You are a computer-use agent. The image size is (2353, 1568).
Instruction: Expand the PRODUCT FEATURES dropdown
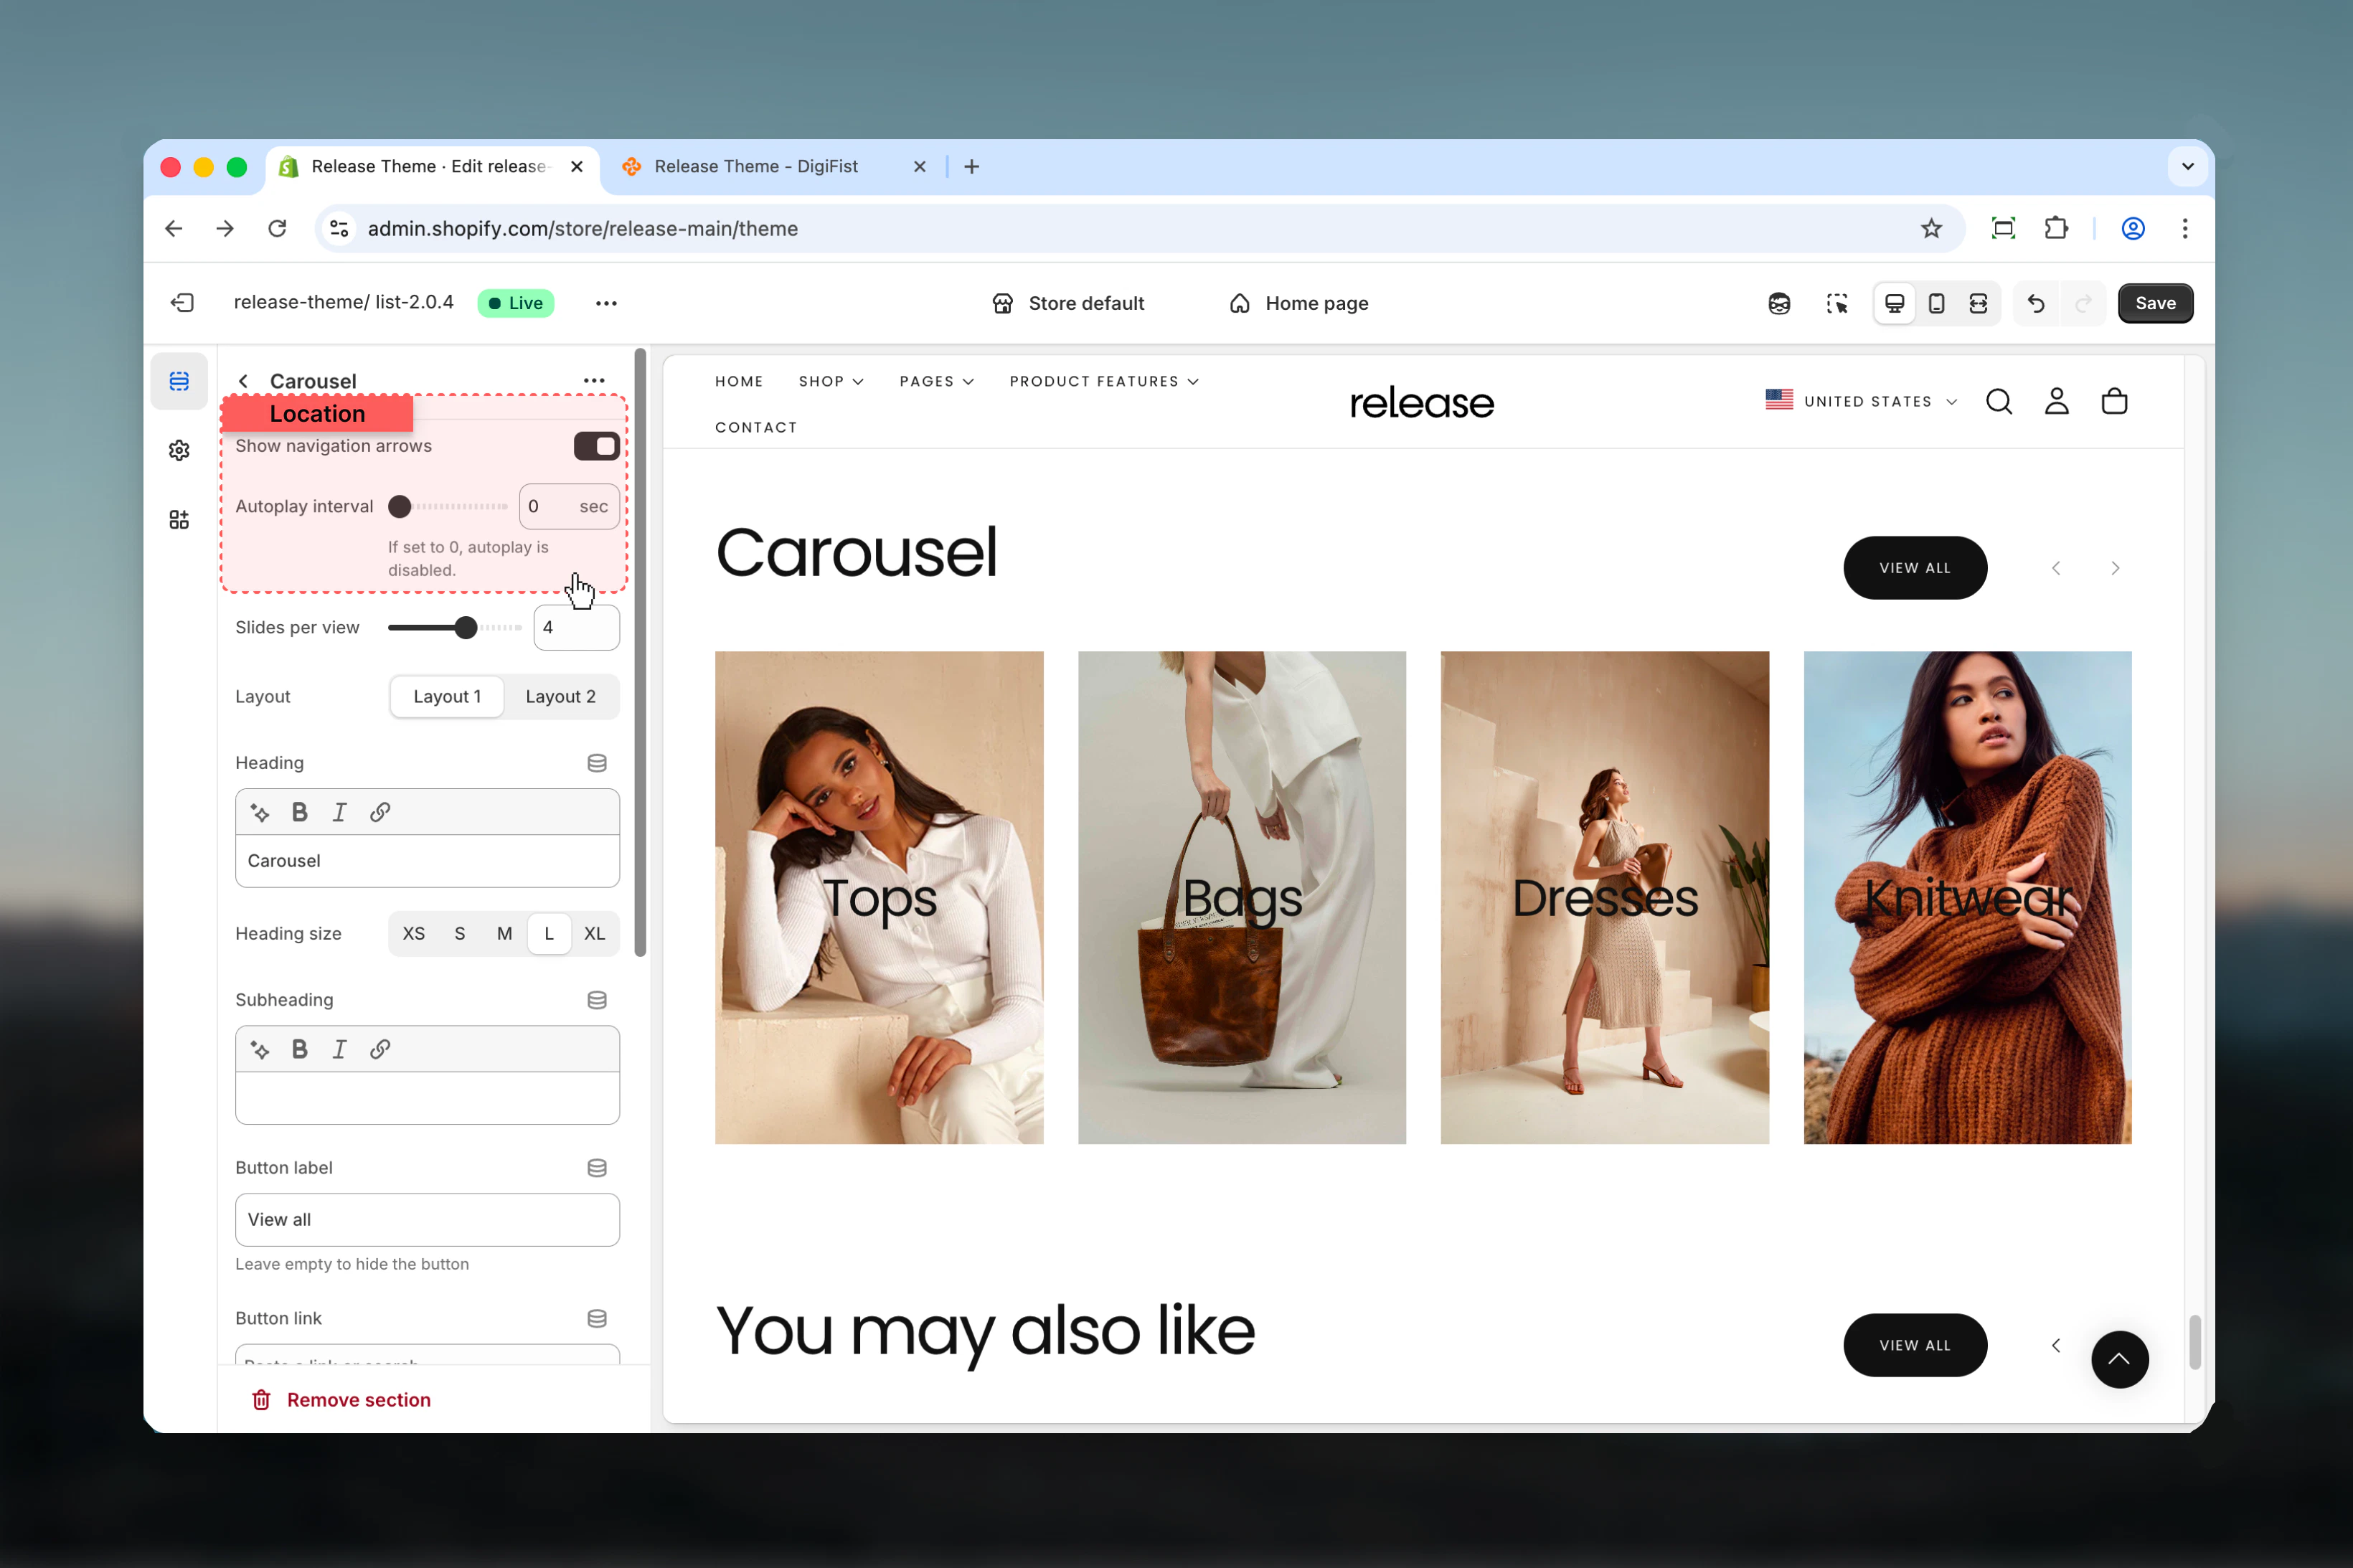coord(1104,381)
